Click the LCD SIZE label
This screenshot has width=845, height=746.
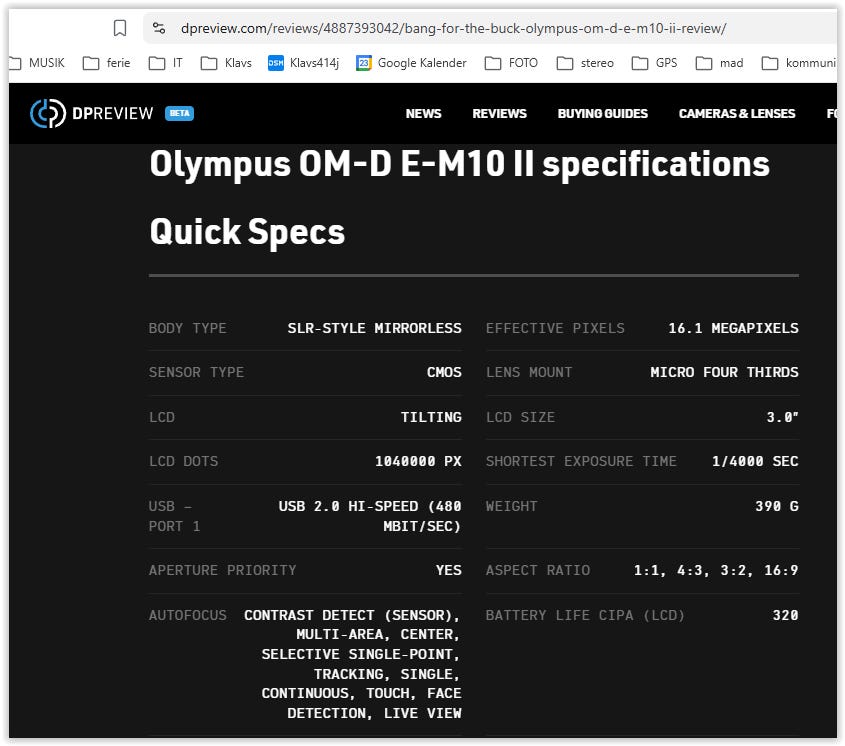point(520,417)
